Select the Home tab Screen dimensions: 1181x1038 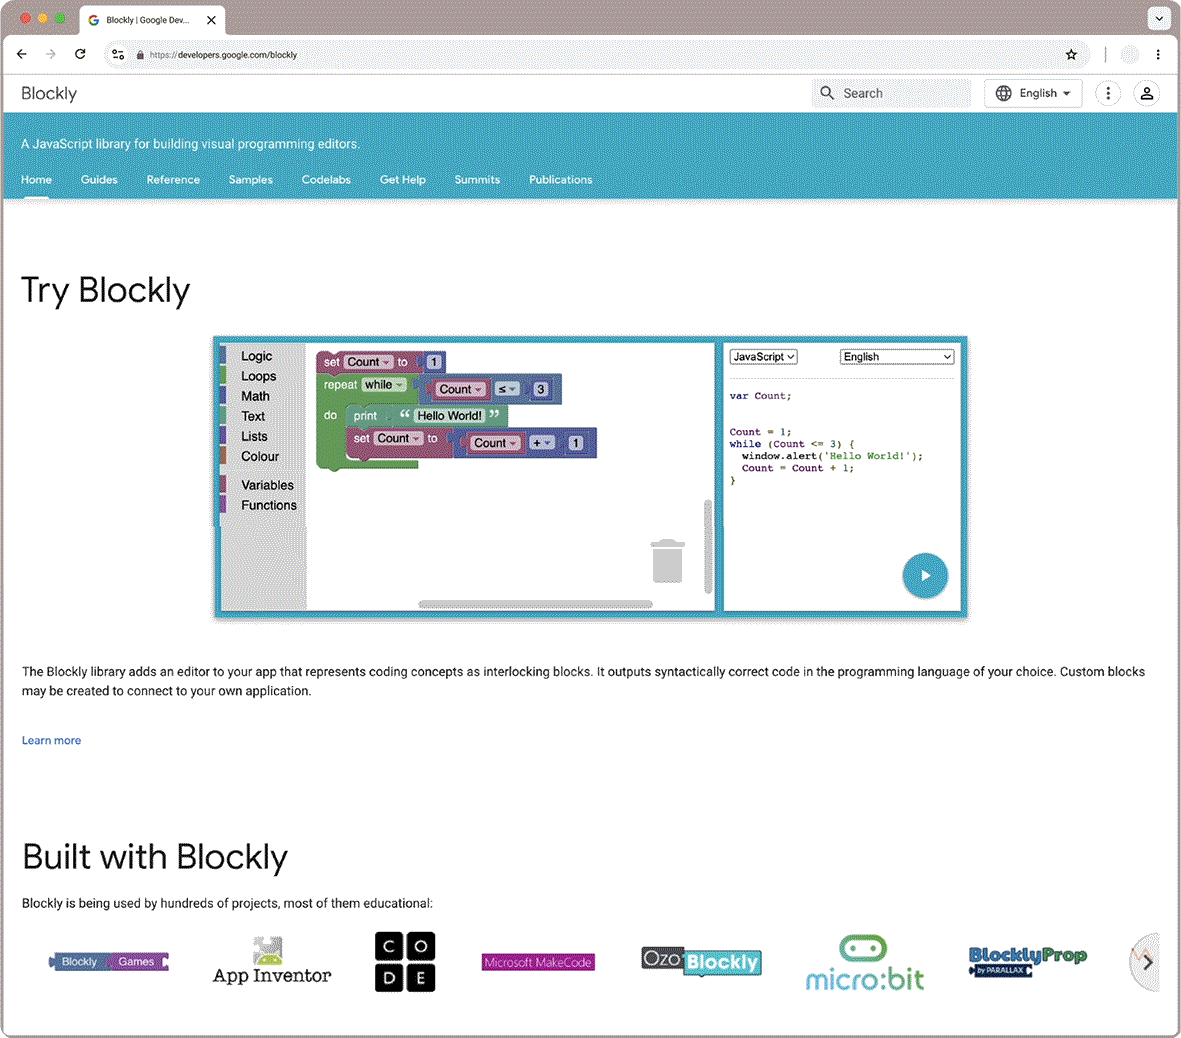pyautogui.click(x=36, y=179)
